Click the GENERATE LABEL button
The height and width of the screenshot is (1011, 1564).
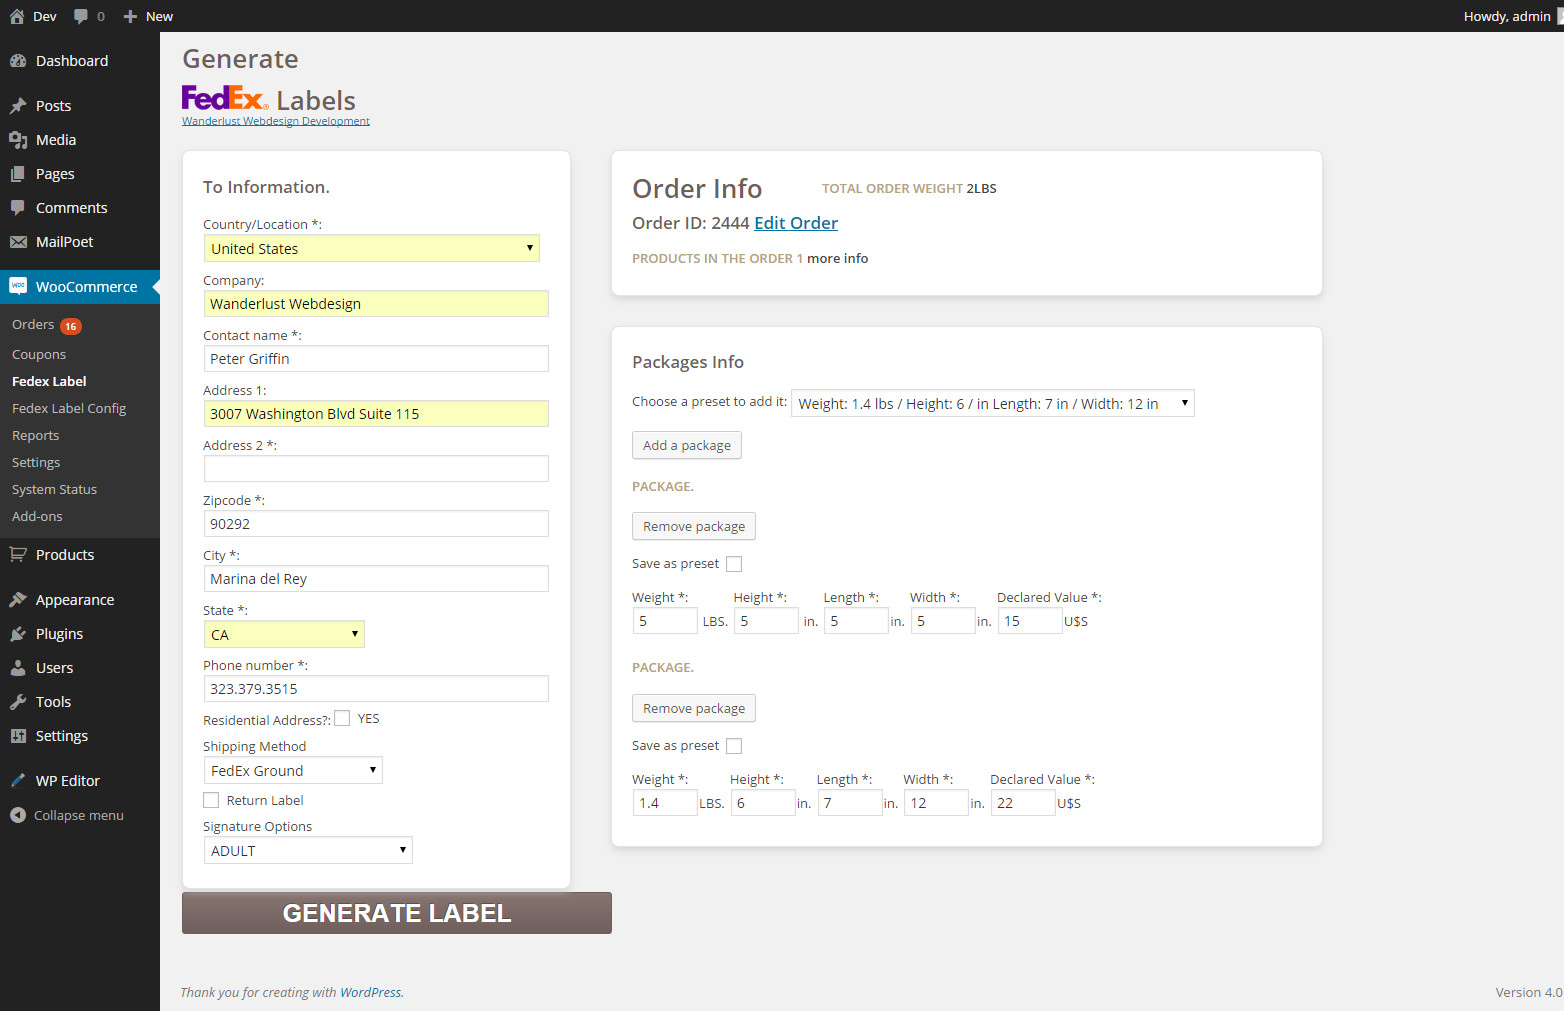click(397, 913)
